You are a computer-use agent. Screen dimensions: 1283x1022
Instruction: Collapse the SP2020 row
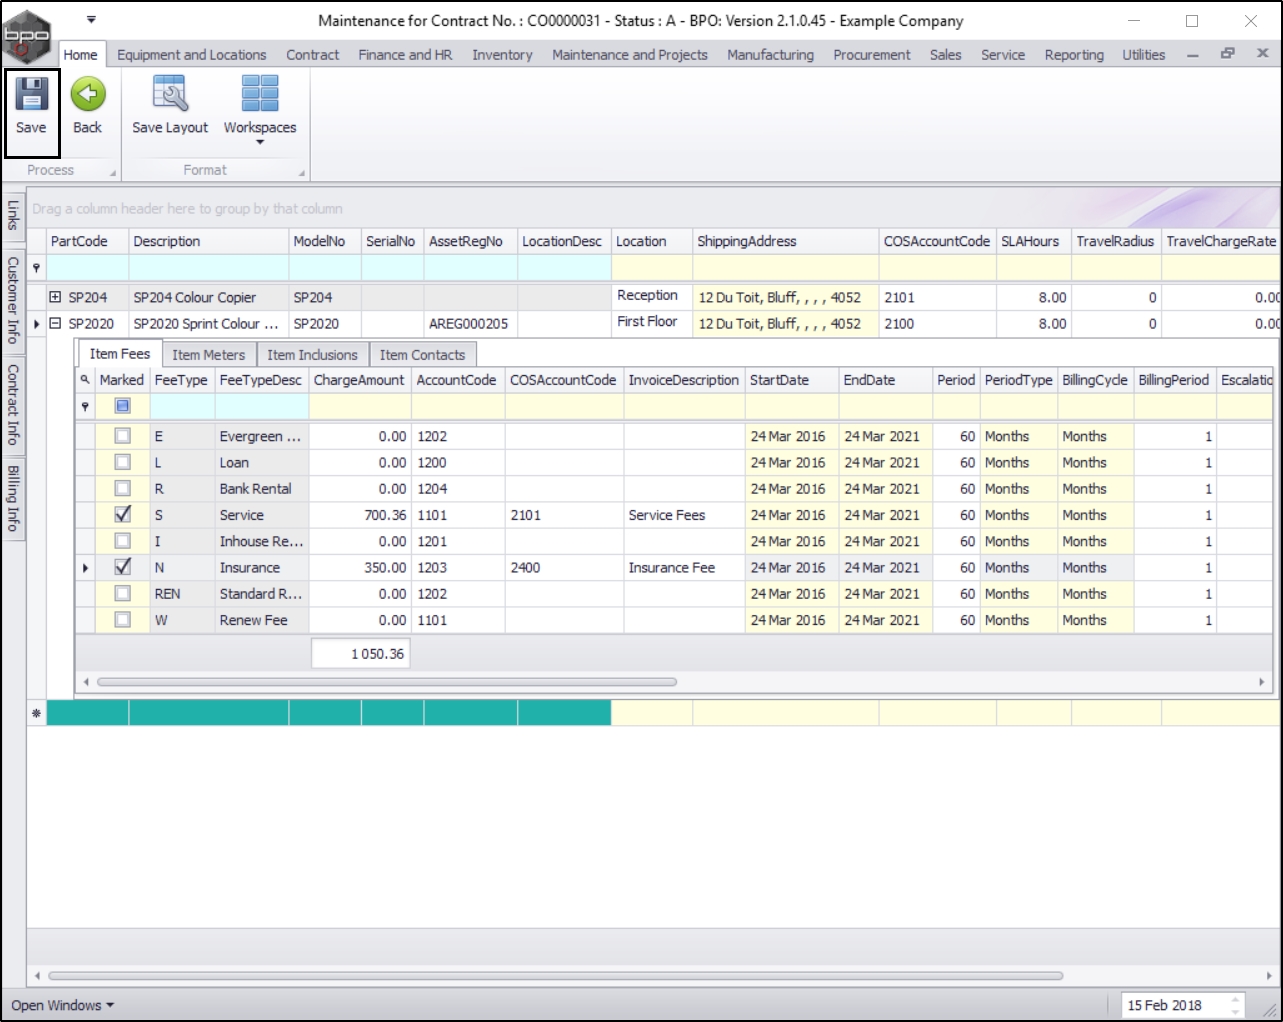(x=55, y=323)
